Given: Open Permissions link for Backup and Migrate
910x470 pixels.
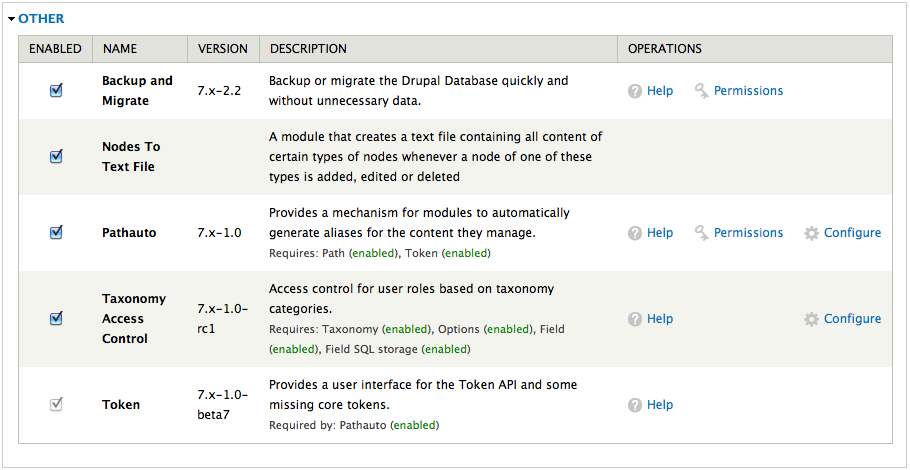Looking at the screenshot, I should (x=748, y=91).
